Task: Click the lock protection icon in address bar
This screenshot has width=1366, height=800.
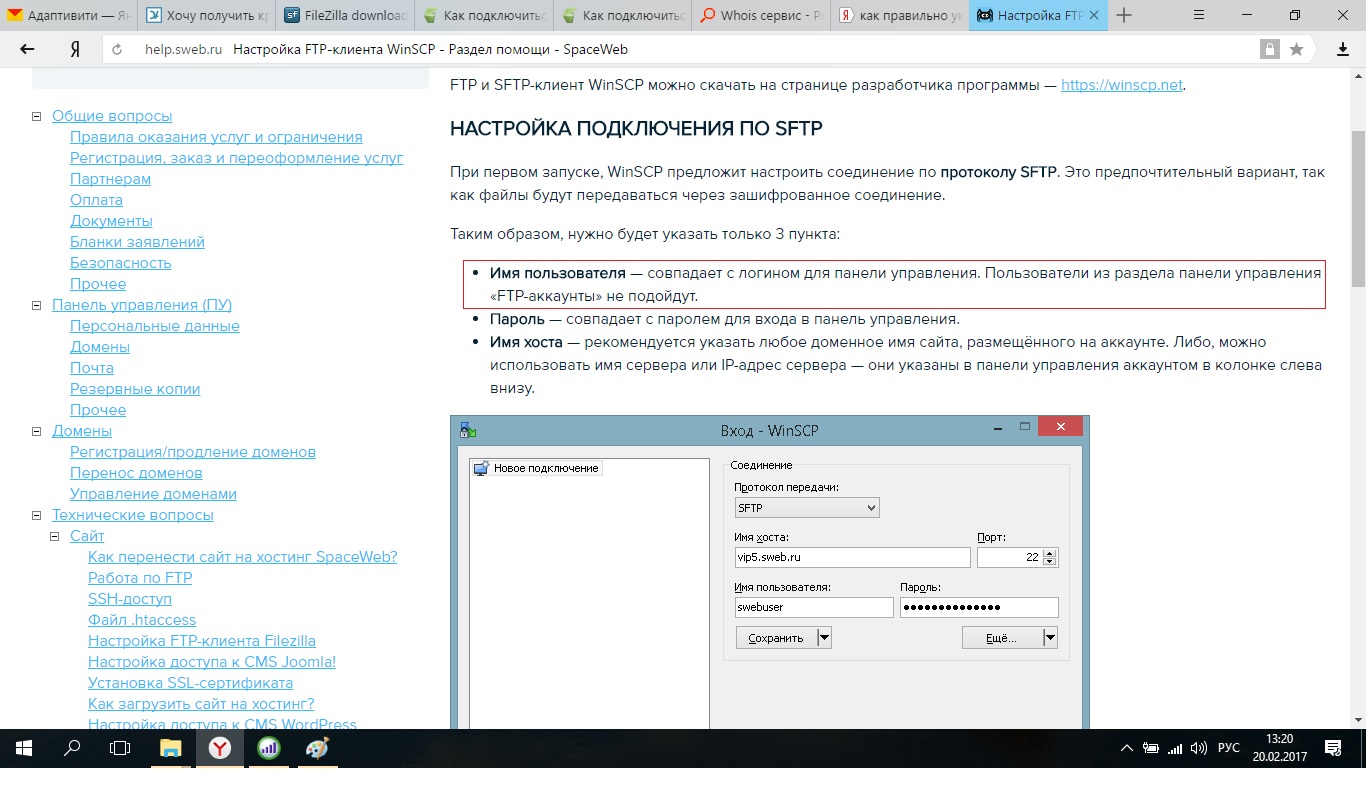Action: click(x=1270, y=49)
